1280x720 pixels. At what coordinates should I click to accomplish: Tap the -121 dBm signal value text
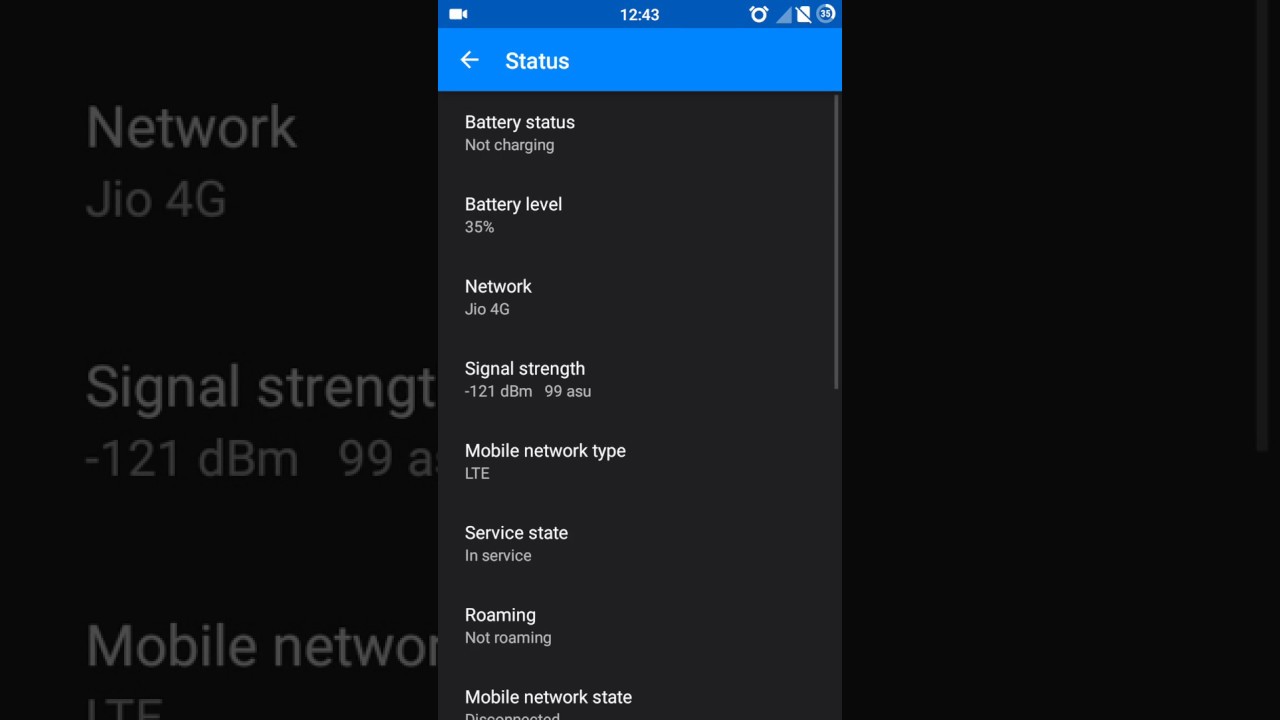498,391
